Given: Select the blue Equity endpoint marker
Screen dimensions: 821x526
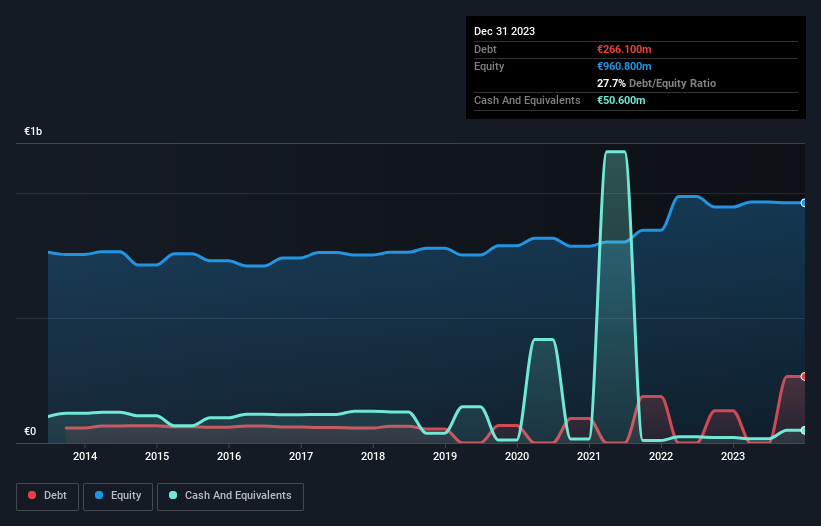Looking at the screenshot, I should point(804,203).
